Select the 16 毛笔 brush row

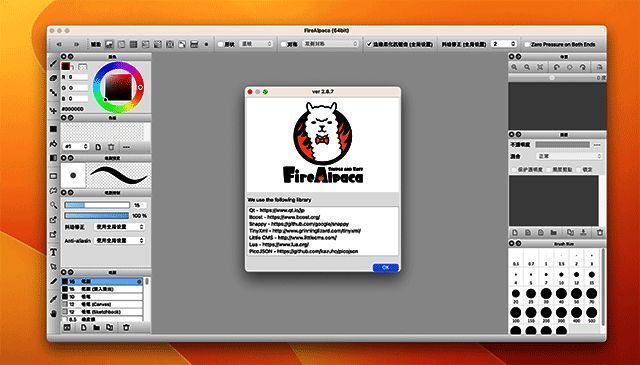coord(102,282)
